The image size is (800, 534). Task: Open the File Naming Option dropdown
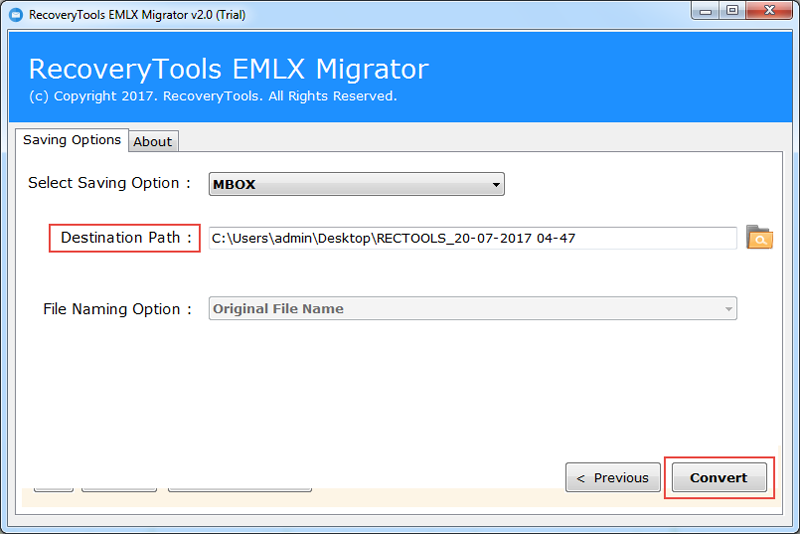click(x=472, y=309)
